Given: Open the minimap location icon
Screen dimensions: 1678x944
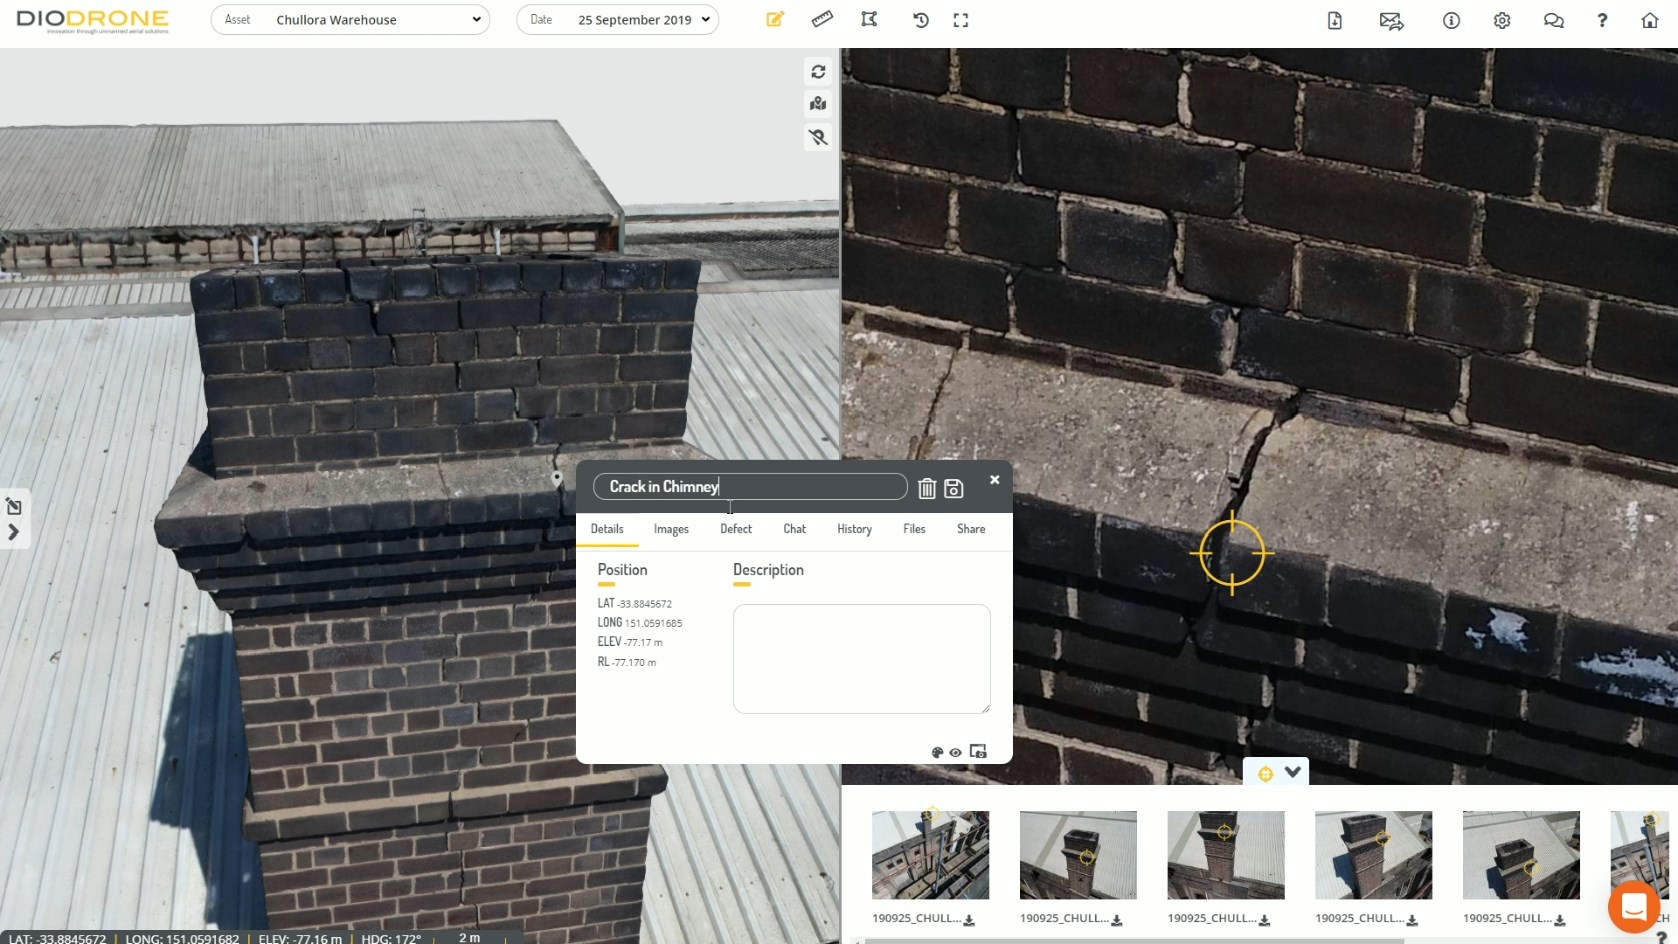Looking at the screenshot, I should 818,103.
